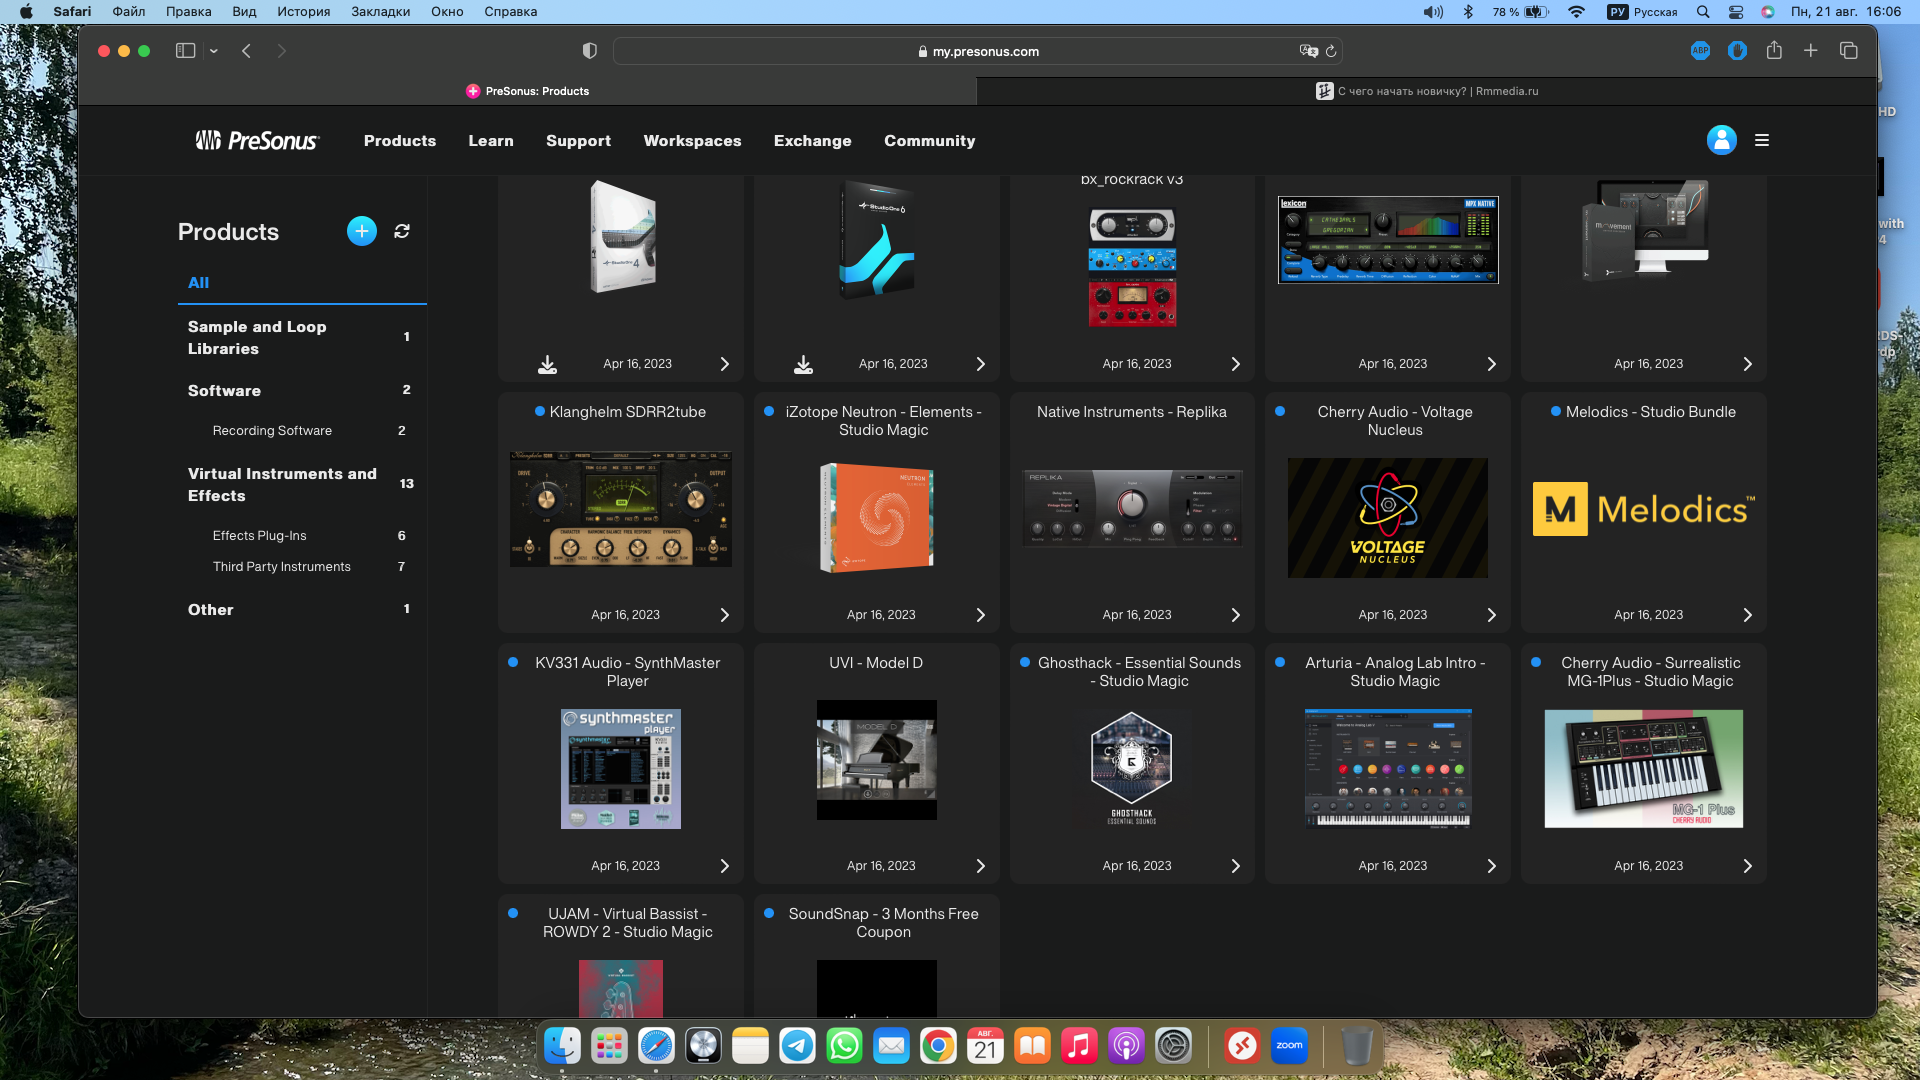
Task: Open the hamburger menu icon
Action: pos(1762,140)
